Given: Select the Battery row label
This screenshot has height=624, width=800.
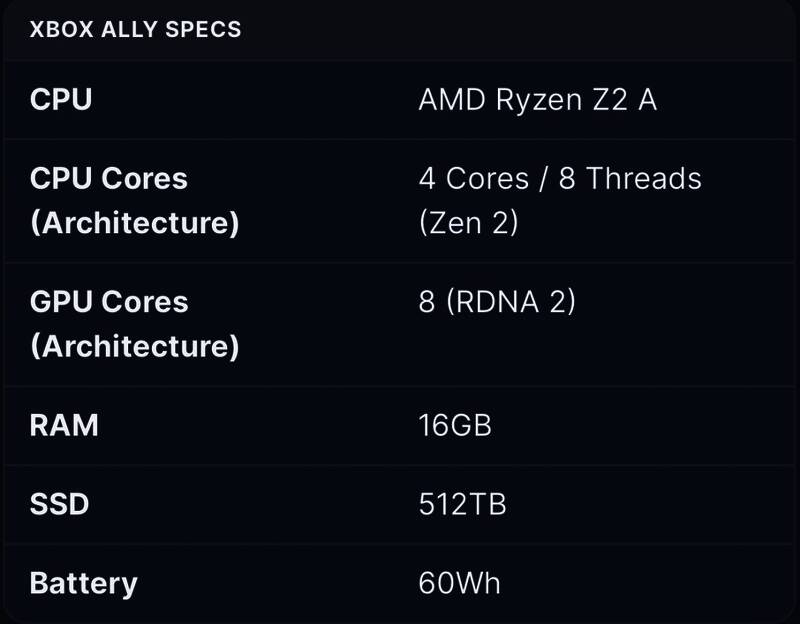Looking at the screenshot, I should point(83,583).
